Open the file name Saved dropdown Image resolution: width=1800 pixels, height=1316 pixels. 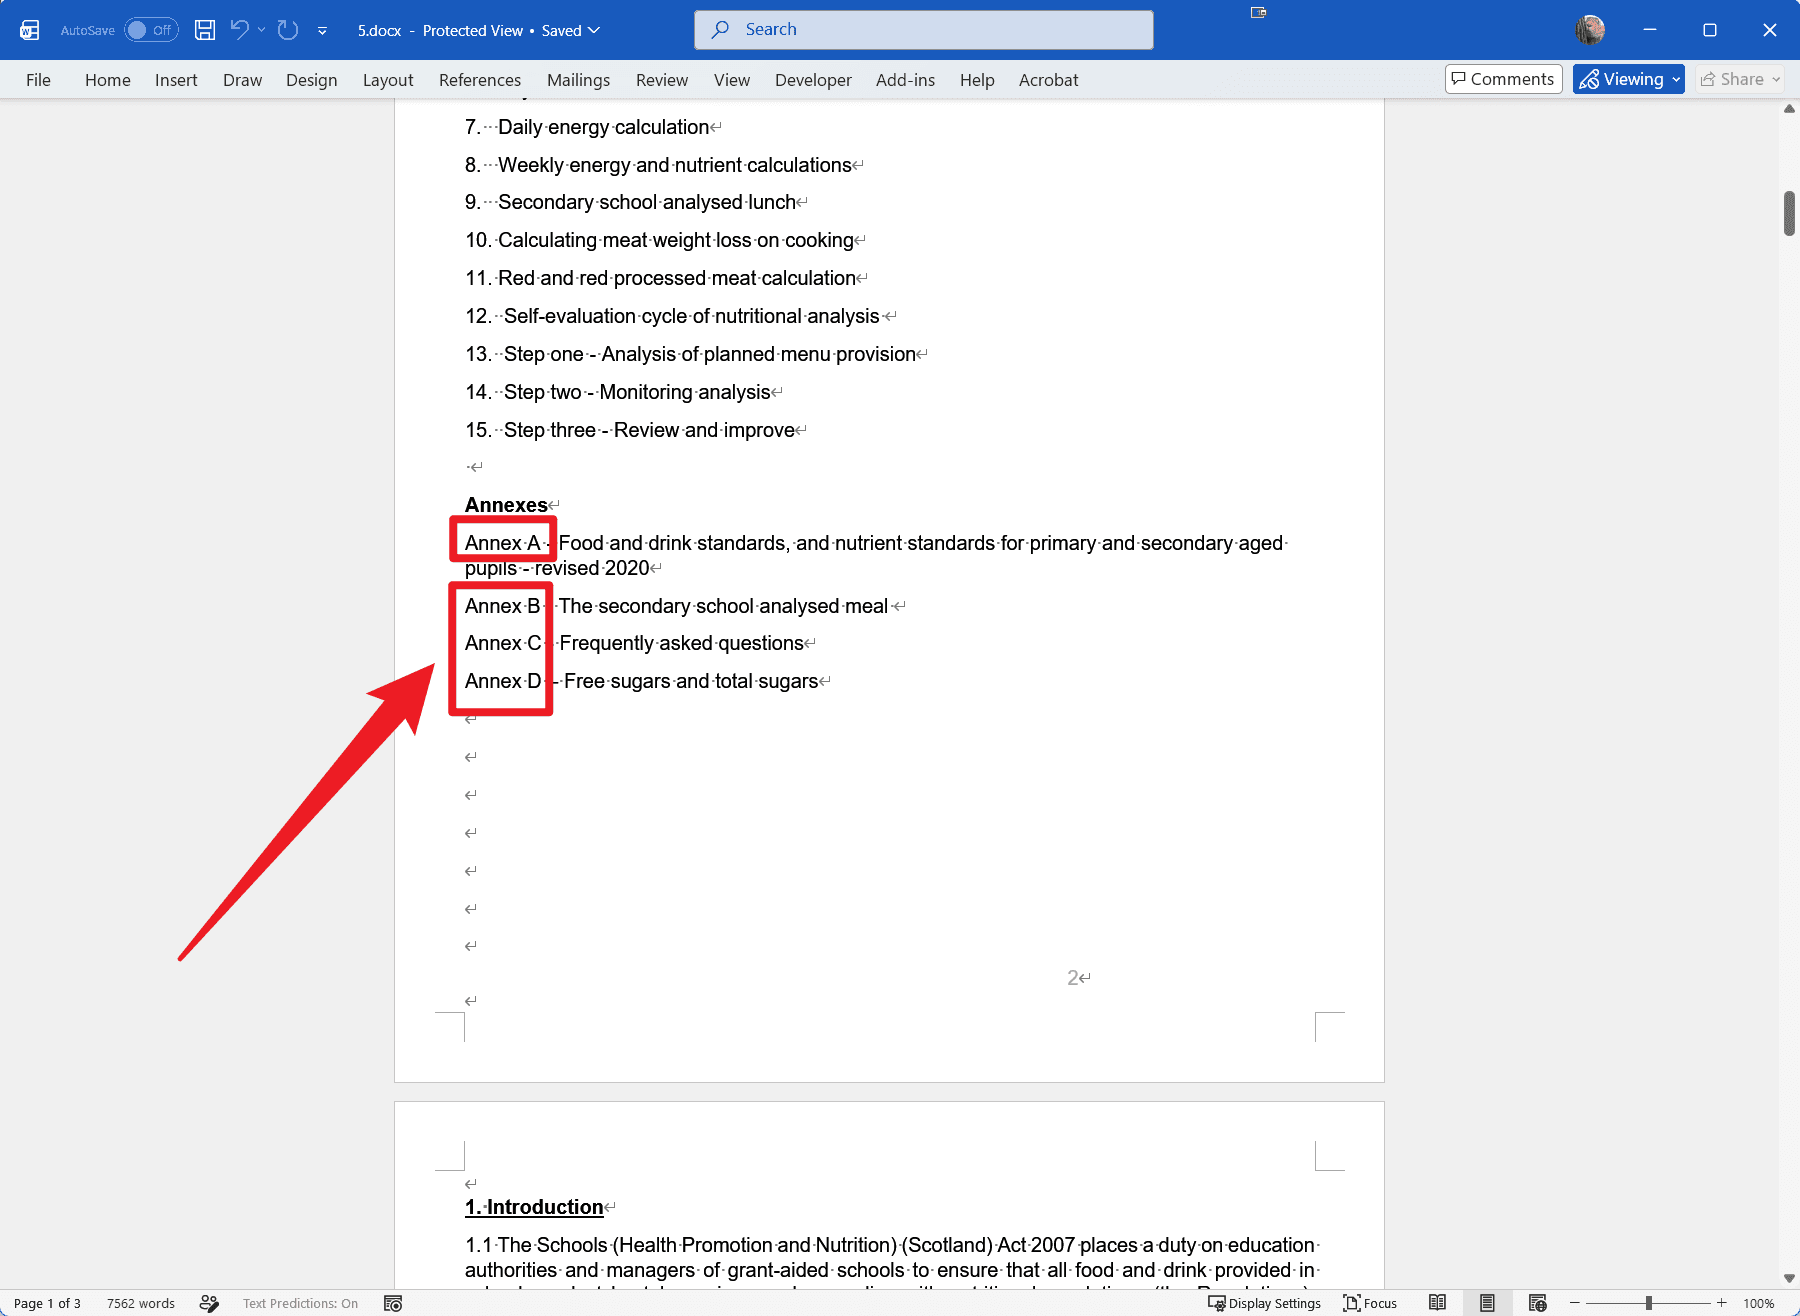571,30
